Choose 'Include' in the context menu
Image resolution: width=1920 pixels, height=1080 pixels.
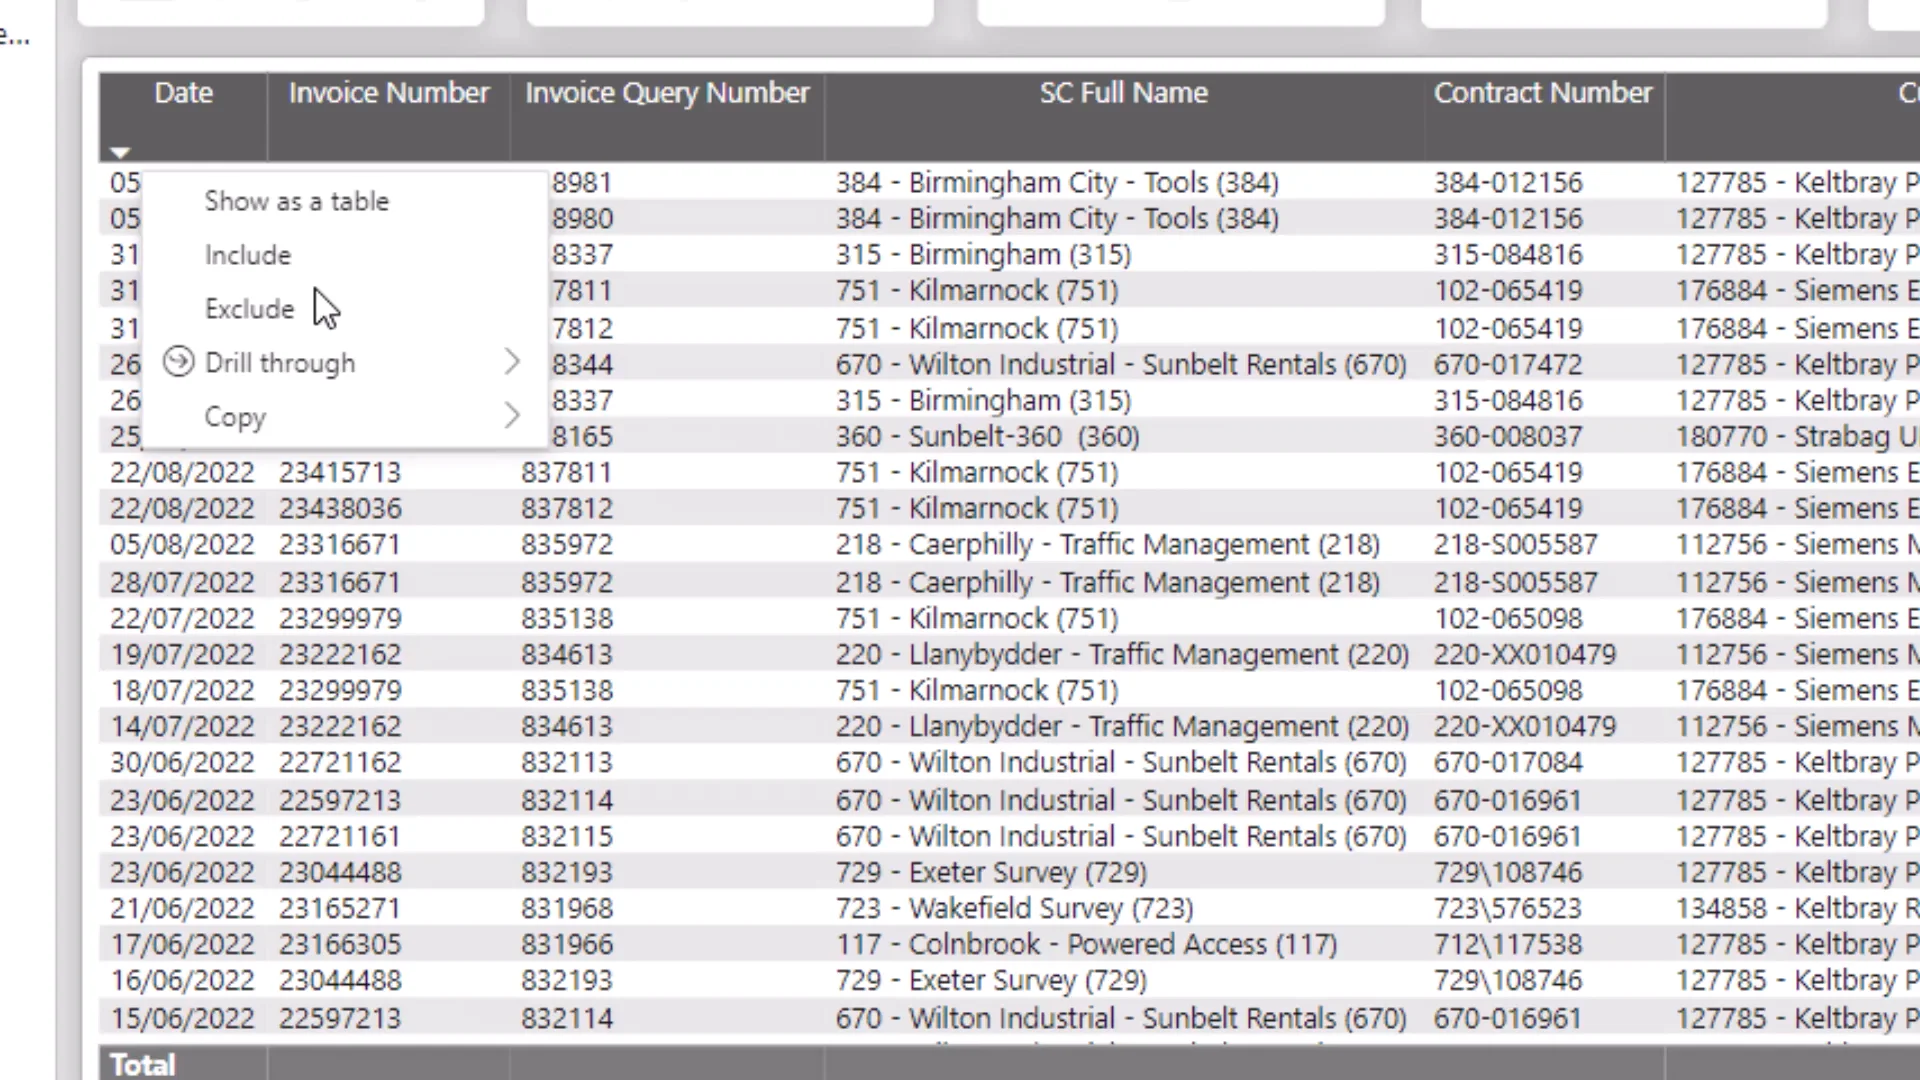point(247,255)
